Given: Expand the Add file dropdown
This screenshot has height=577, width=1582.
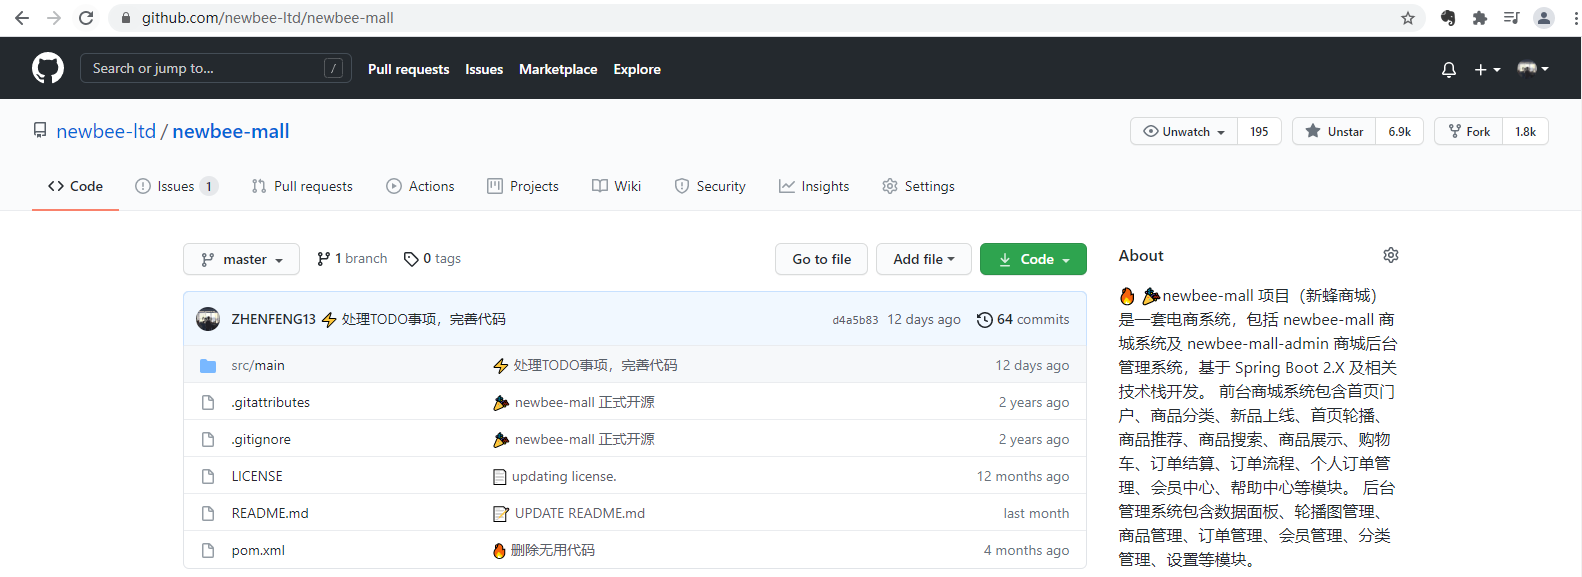Looking at the screenshot, I should [x=924, y=259].
